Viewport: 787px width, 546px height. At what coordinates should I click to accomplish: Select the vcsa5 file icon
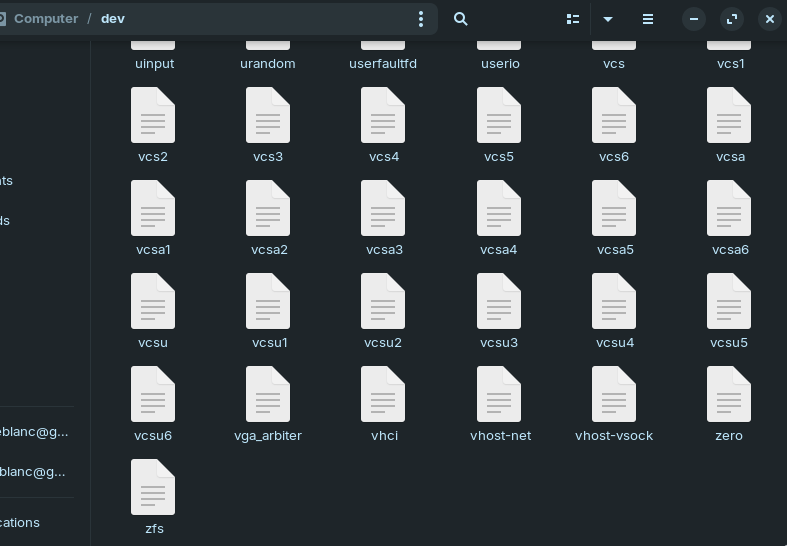[614, 208]
